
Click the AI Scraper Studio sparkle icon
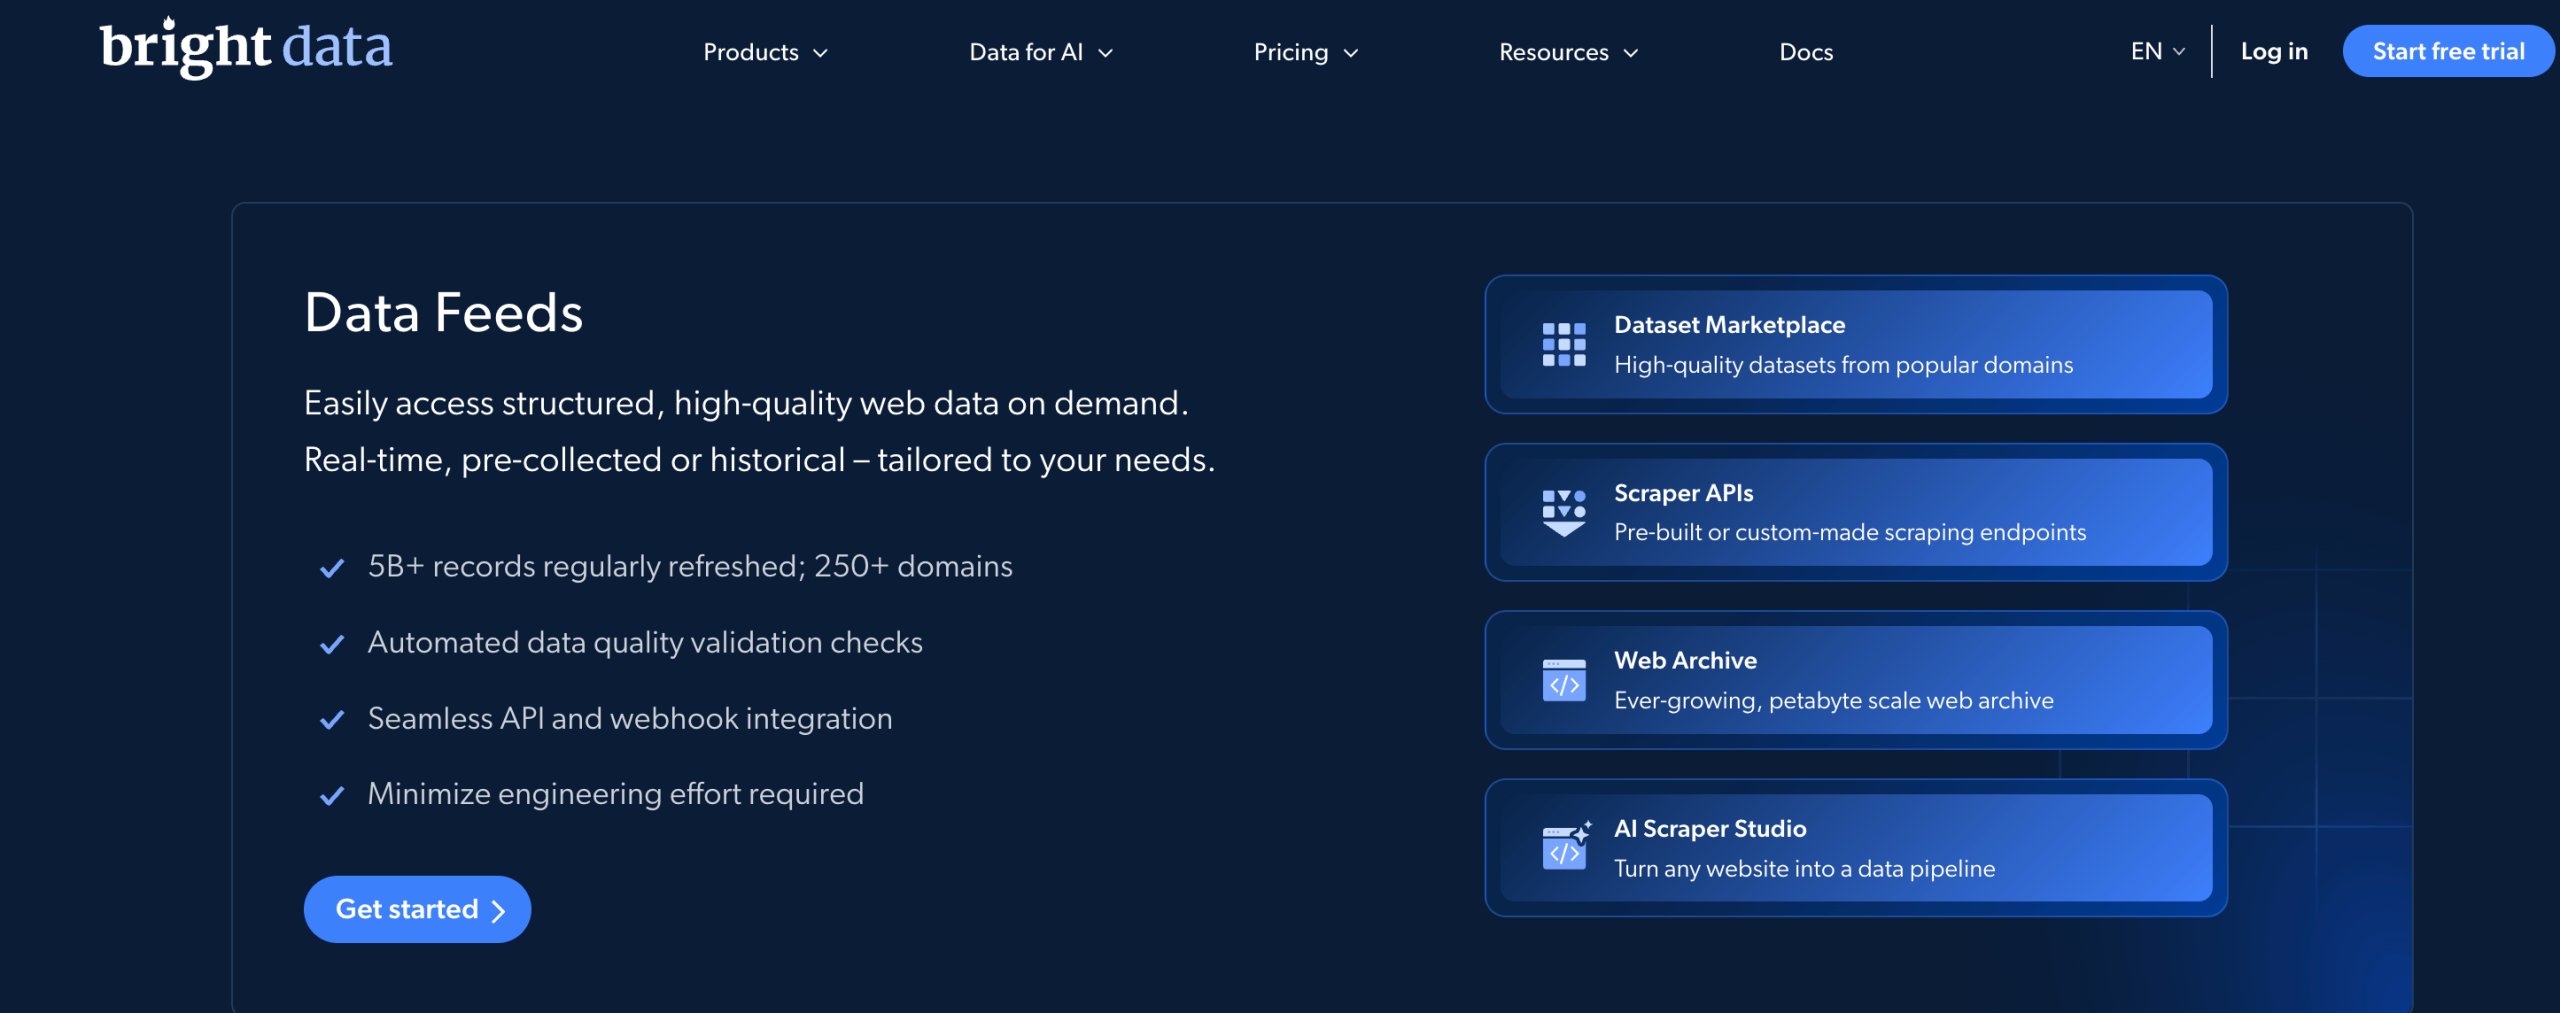[1566, 846]
